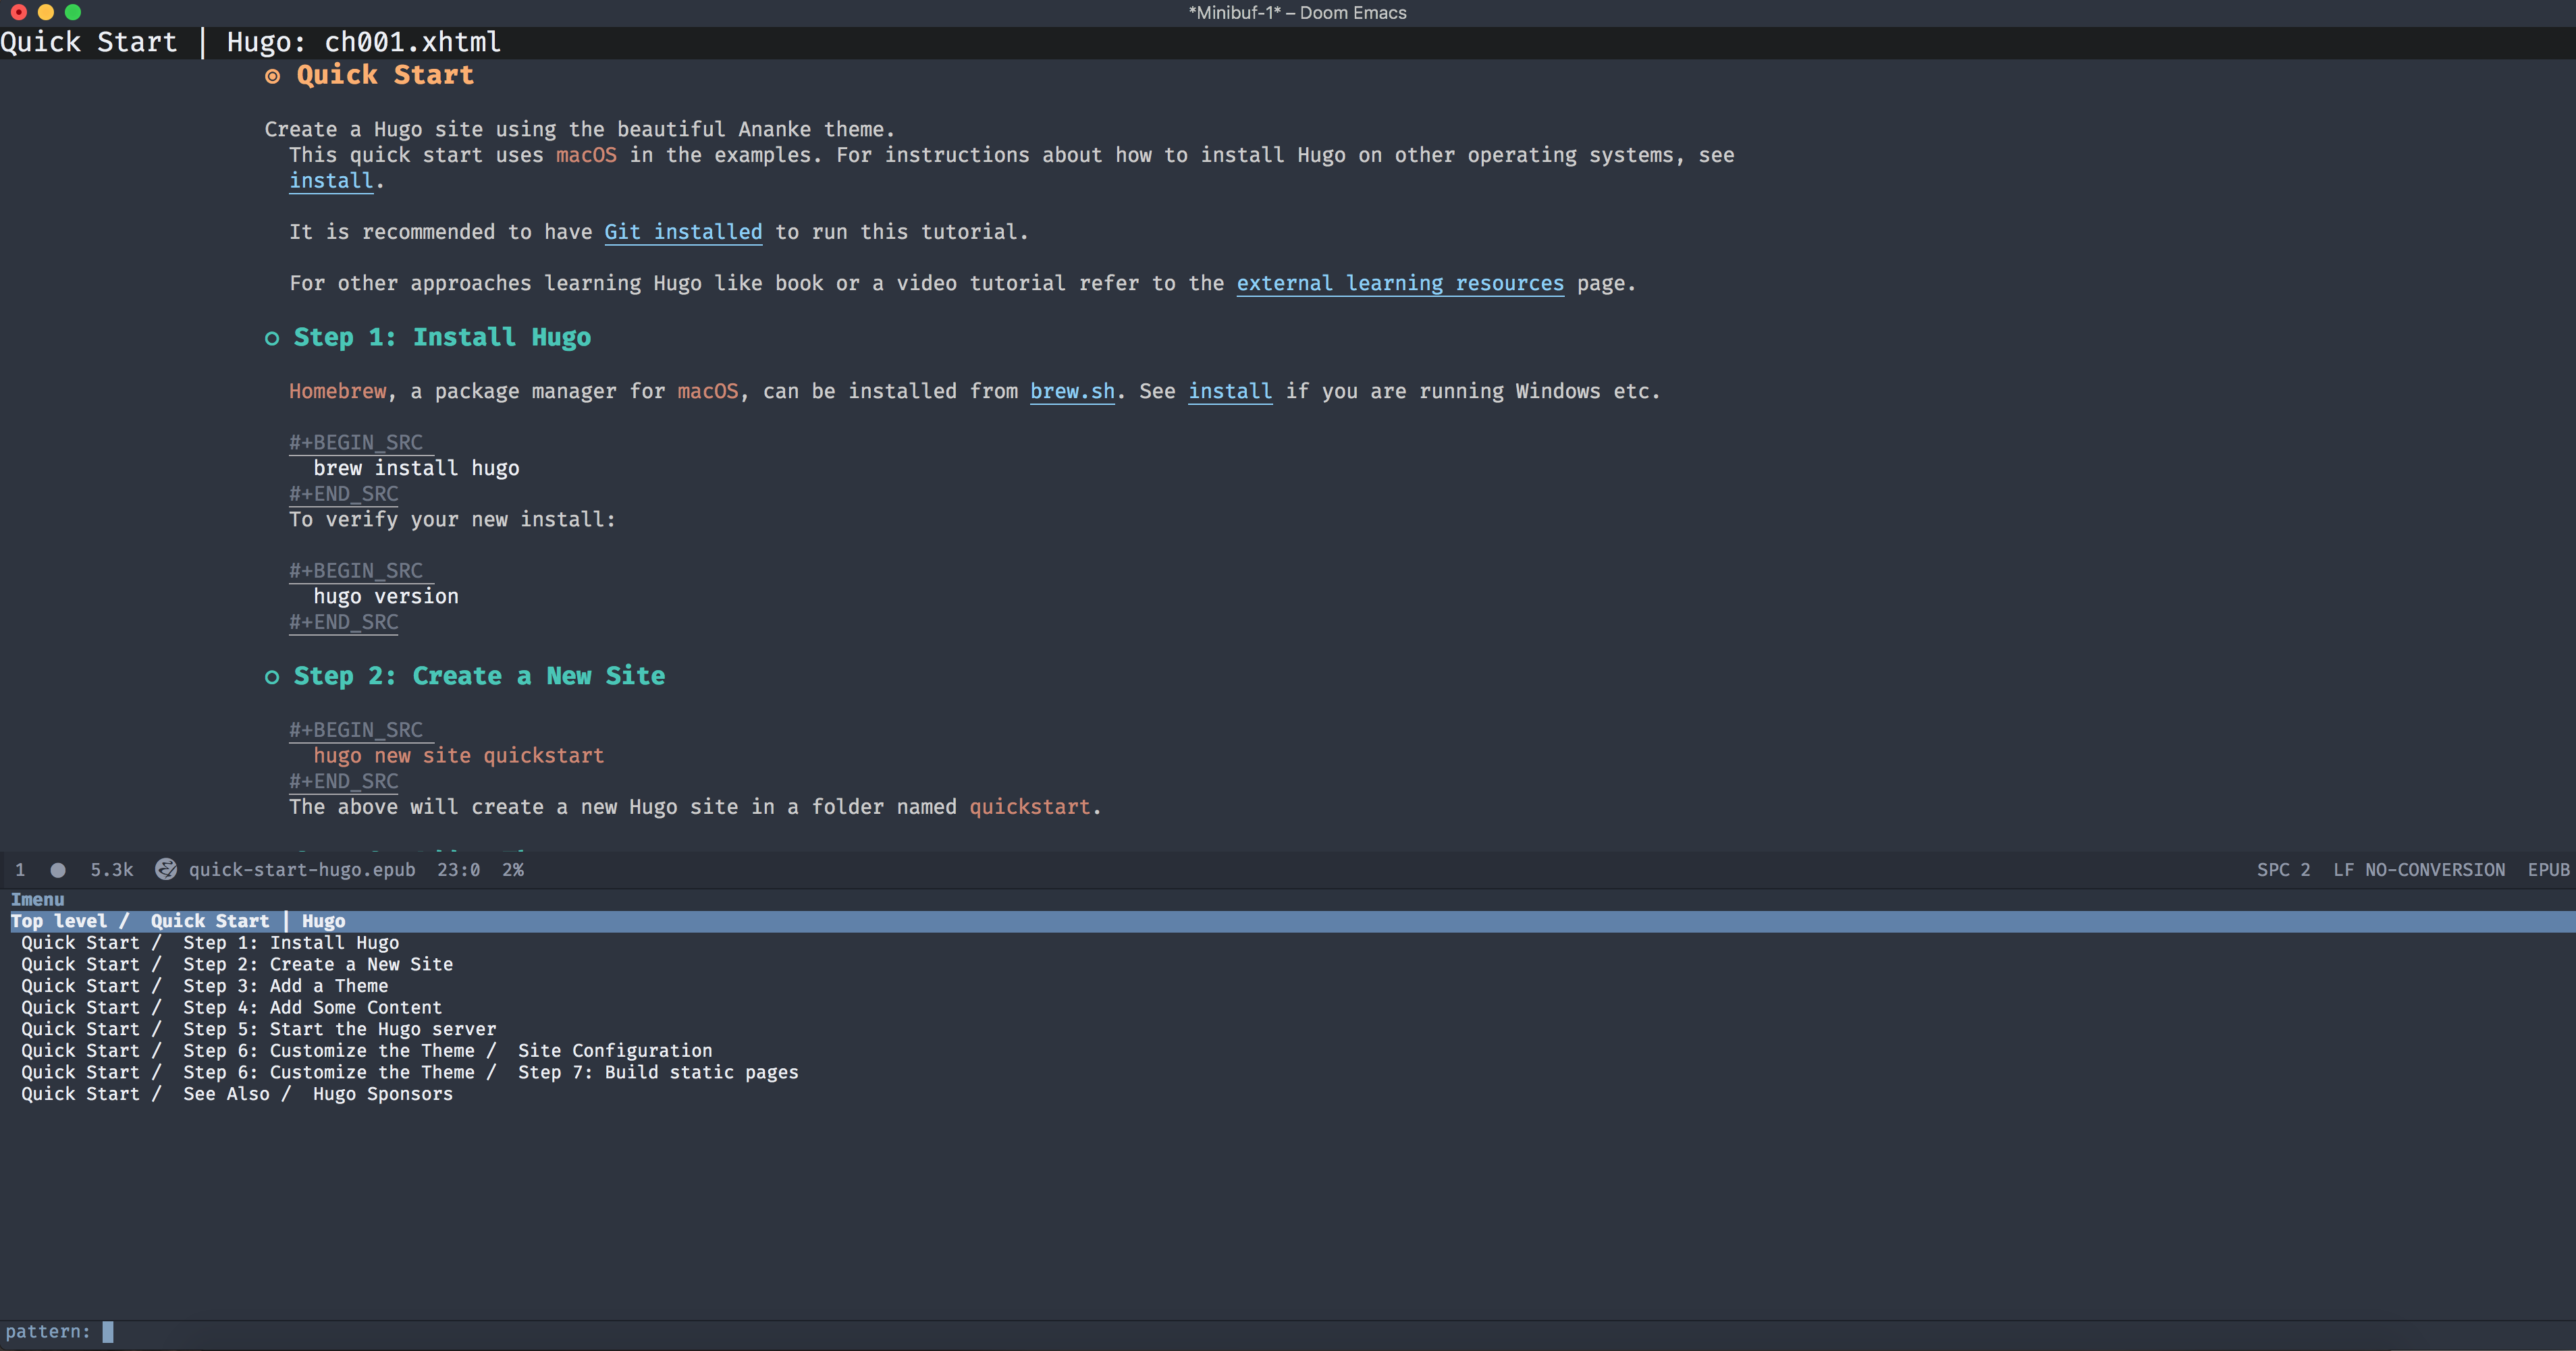Follow the brew.sh link
The width and height of the screenshot is (2576, 1351).
coord(1072,391)
